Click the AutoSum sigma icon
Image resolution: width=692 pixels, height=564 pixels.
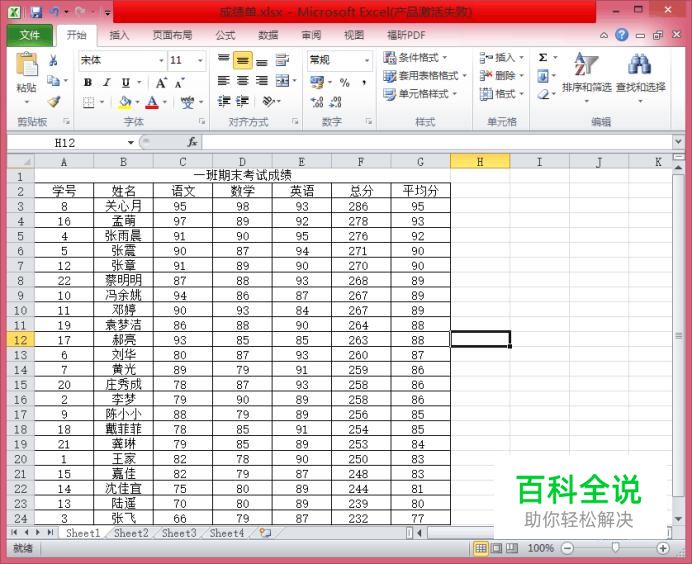pyautogui.click(x=543, y=57)
